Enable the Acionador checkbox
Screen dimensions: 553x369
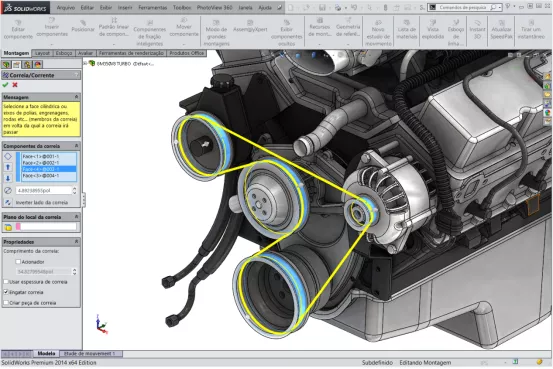point(18,262)
